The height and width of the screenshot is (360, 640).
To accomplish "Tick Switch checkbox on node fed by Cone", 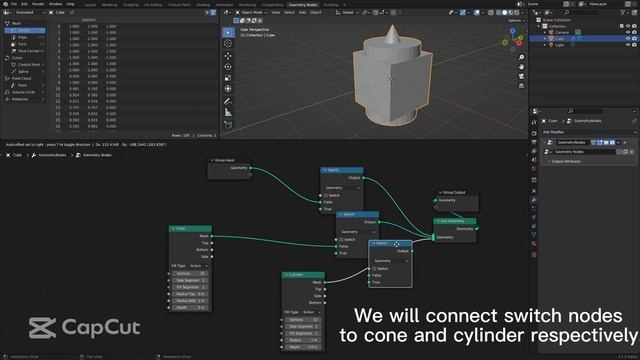I will [x=341, y=240].
